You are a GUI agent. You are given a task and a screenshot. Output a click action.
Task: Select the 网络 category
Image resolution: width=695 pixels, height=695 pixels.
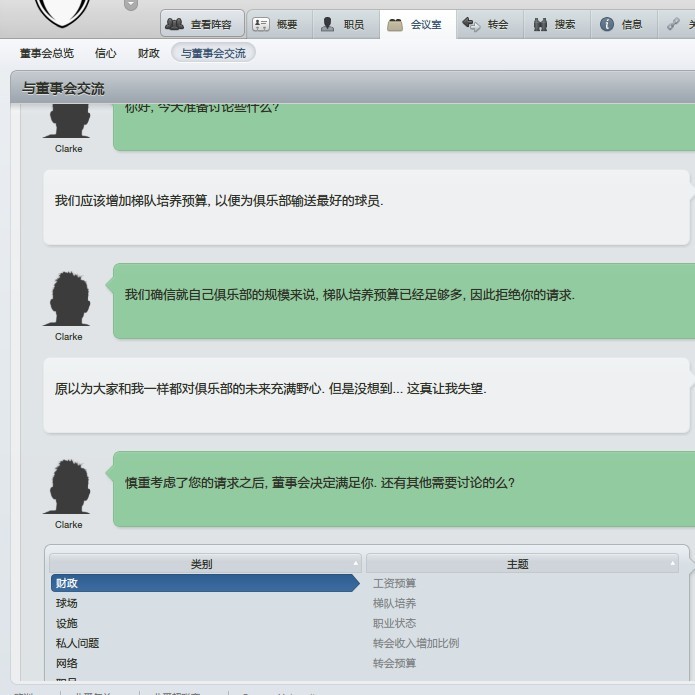coord(66,663)
